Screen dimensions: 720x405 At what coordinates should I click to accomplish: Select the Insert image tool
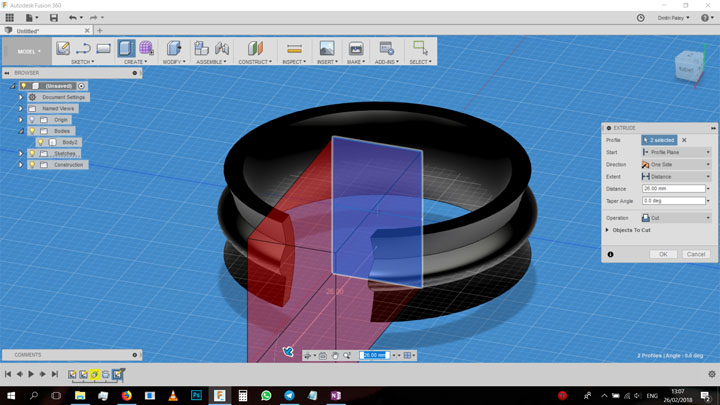pyautogui.click(x=327, y=48)
